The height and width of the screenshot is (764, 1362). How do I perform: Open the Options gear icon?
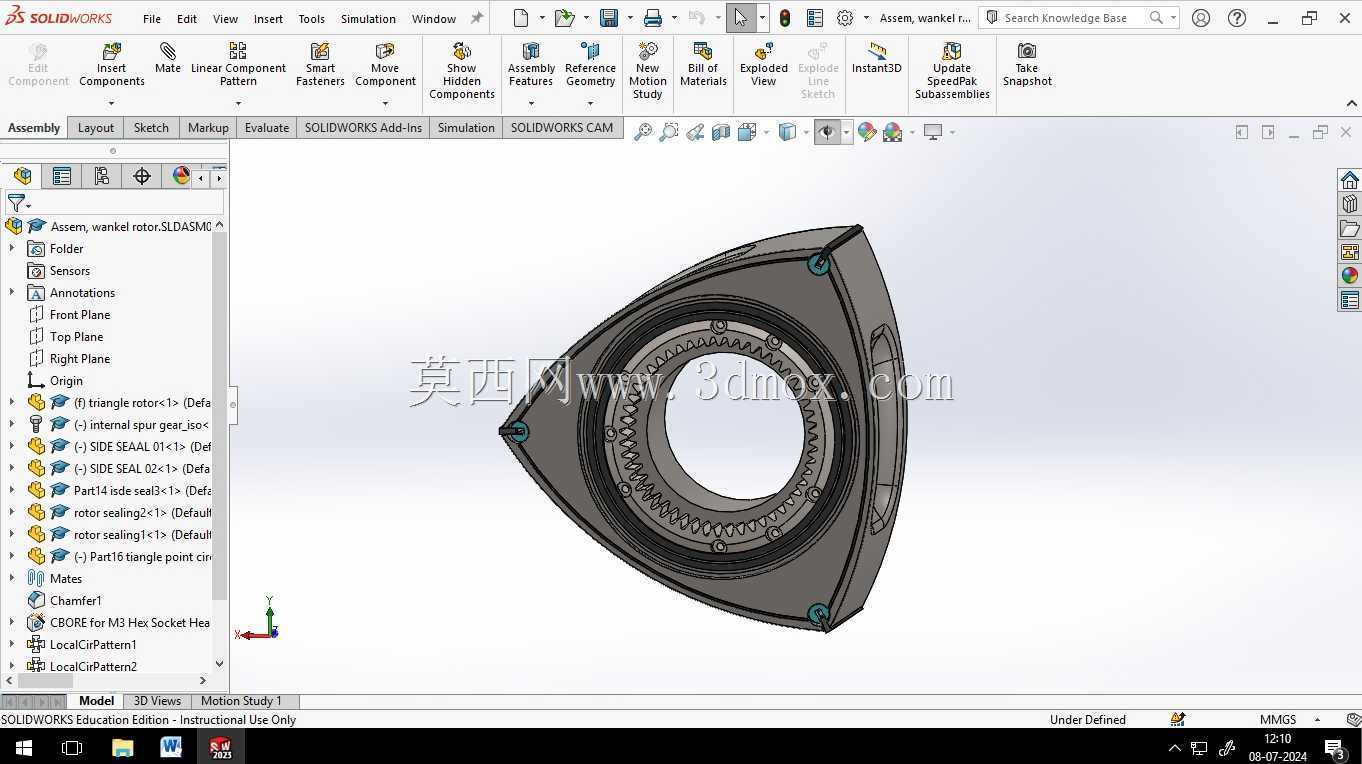[845, 18]
